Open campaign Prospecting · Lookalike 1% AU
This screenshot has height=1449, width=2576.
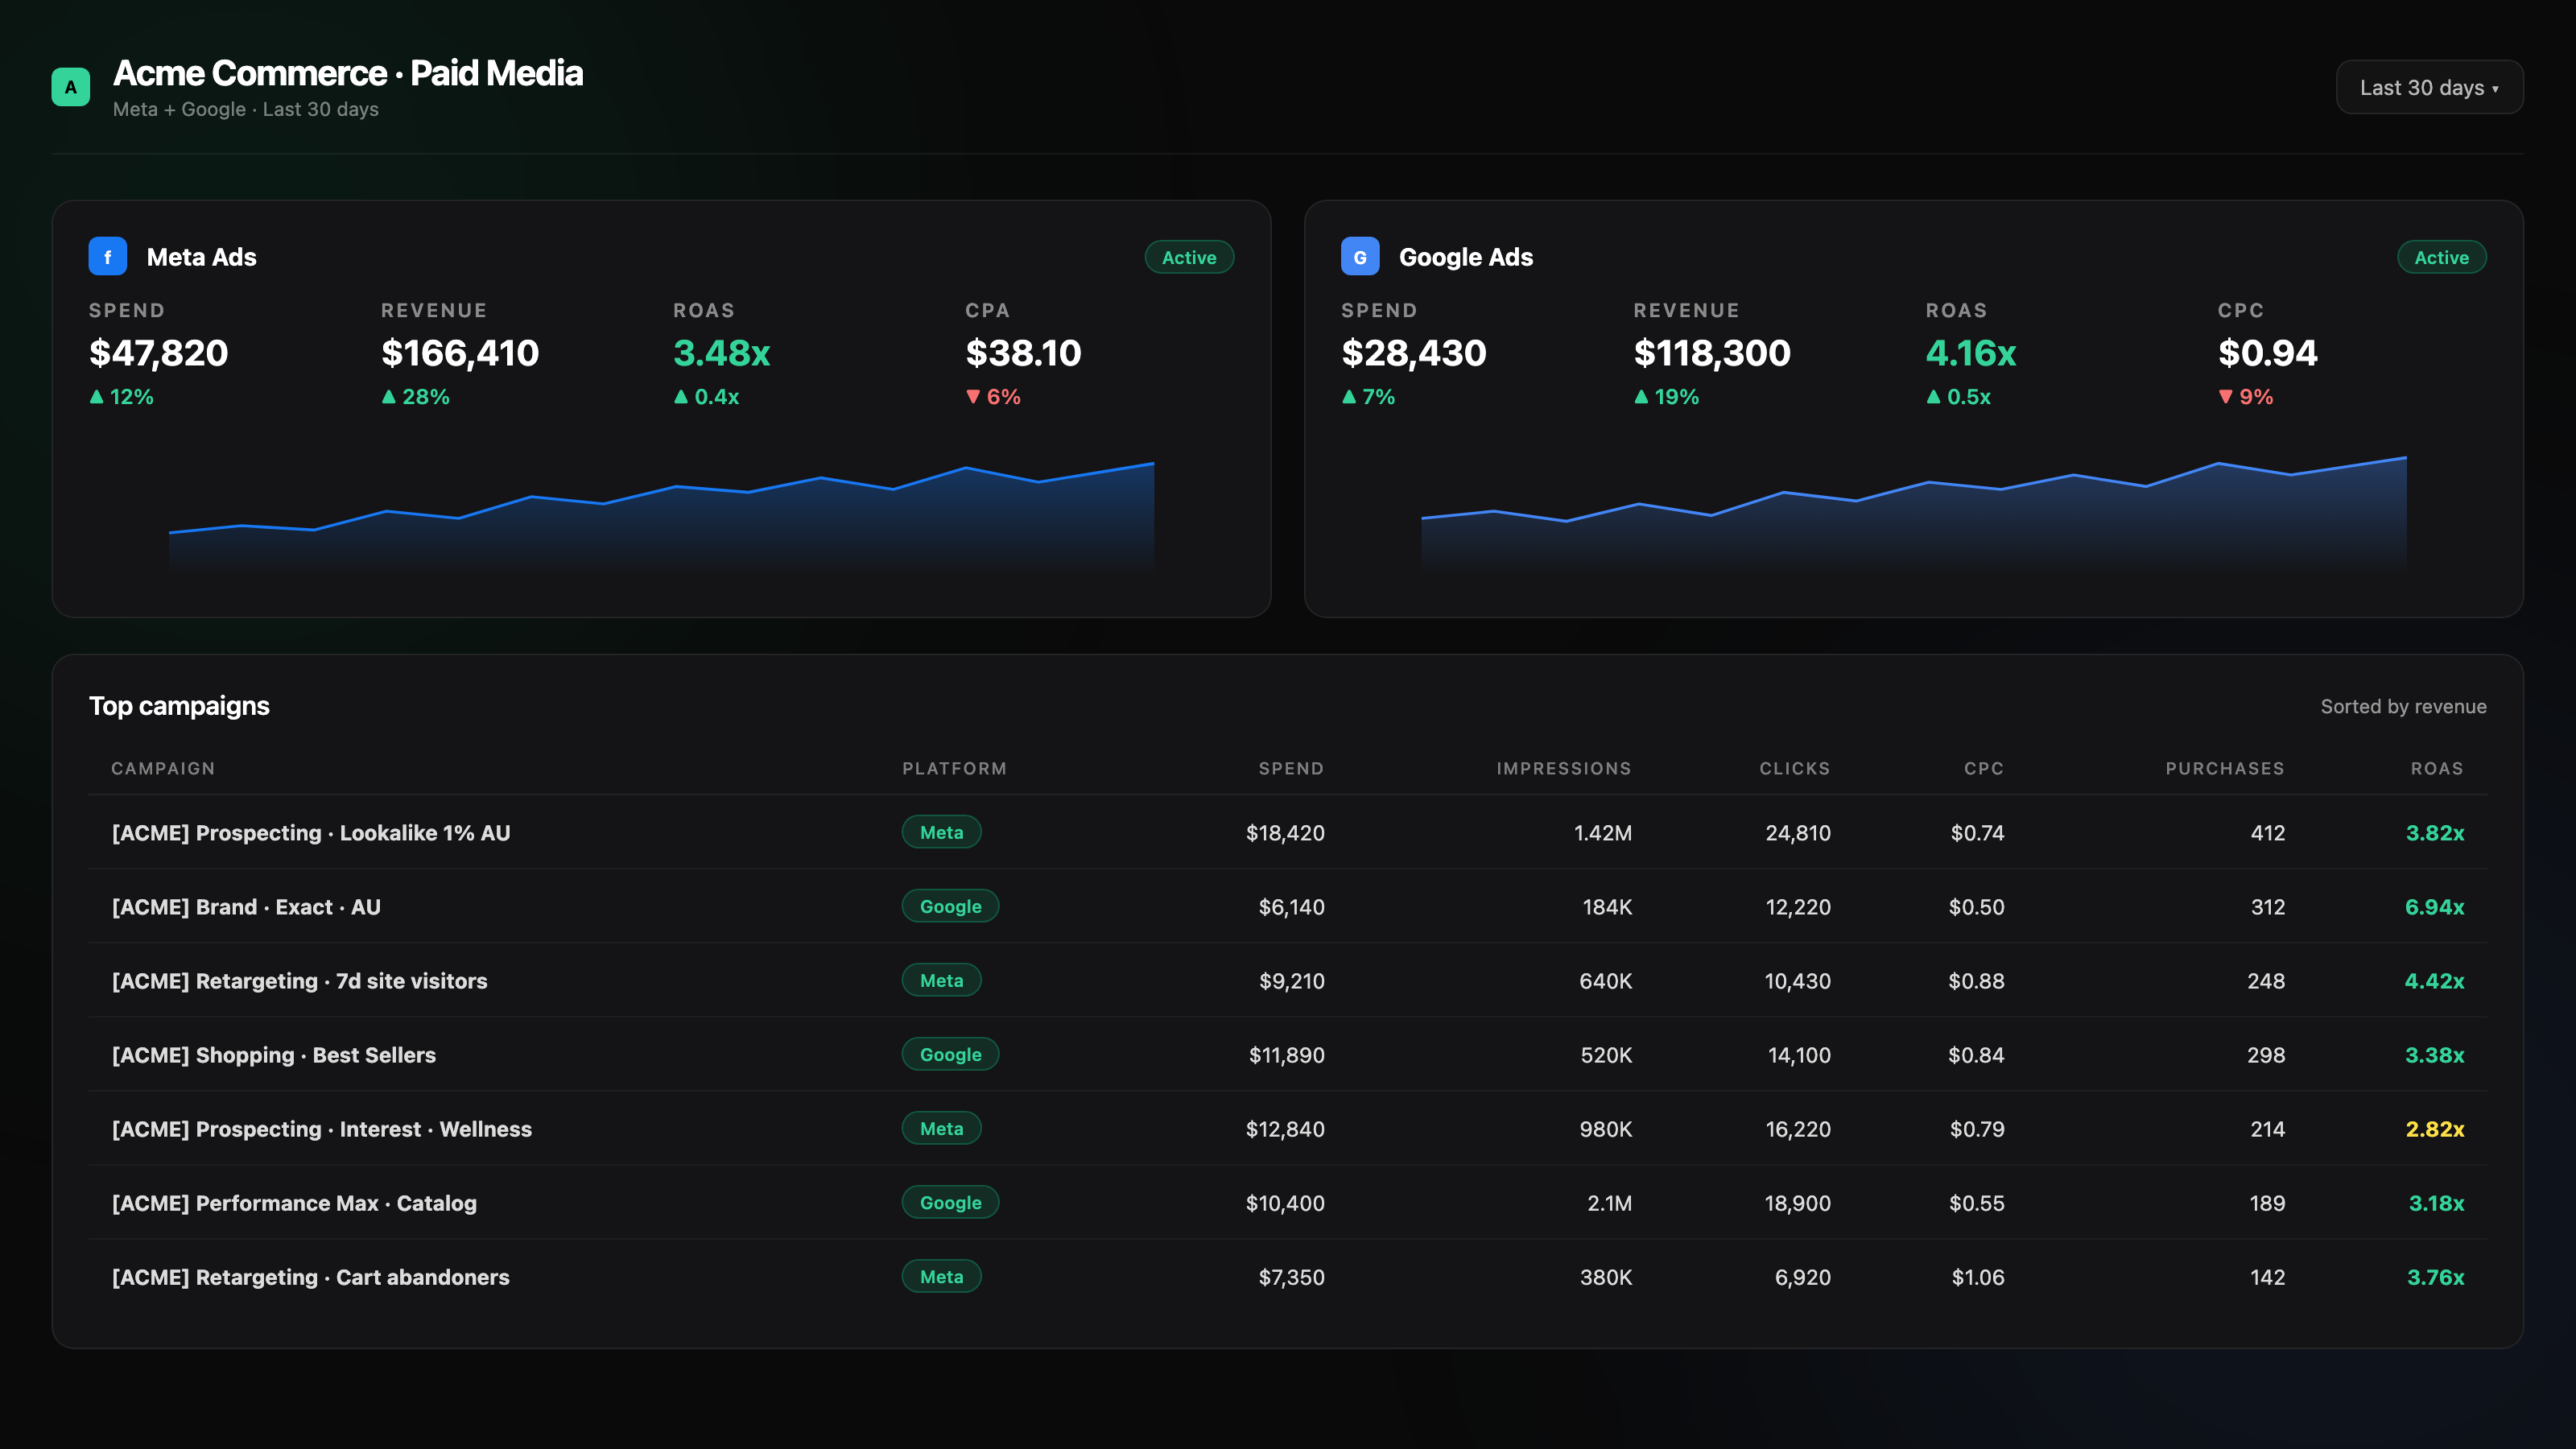pos(311,832)
